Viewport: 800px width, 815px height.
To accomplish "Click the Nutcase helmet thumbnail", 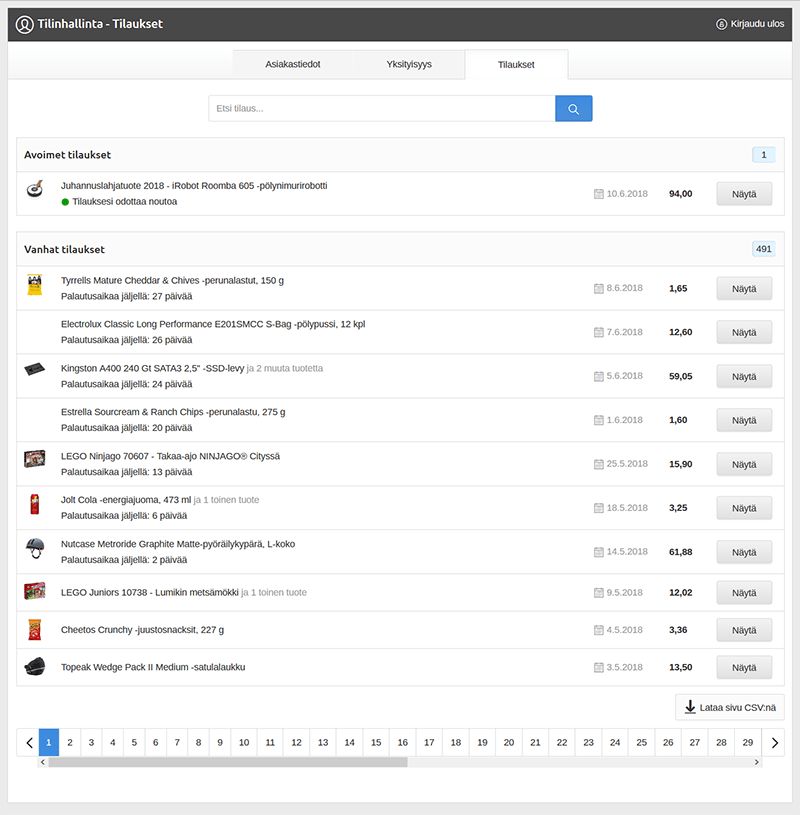I will [35, 548].
